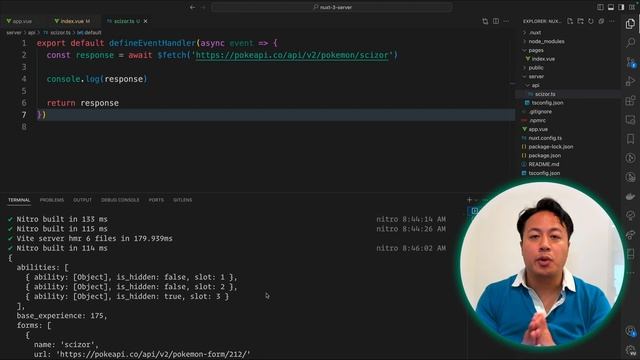640x360 pixels.
Task: Open nuxt.config.ts in the Explorer
Action: pyautogui.click(x=545, y=138)
